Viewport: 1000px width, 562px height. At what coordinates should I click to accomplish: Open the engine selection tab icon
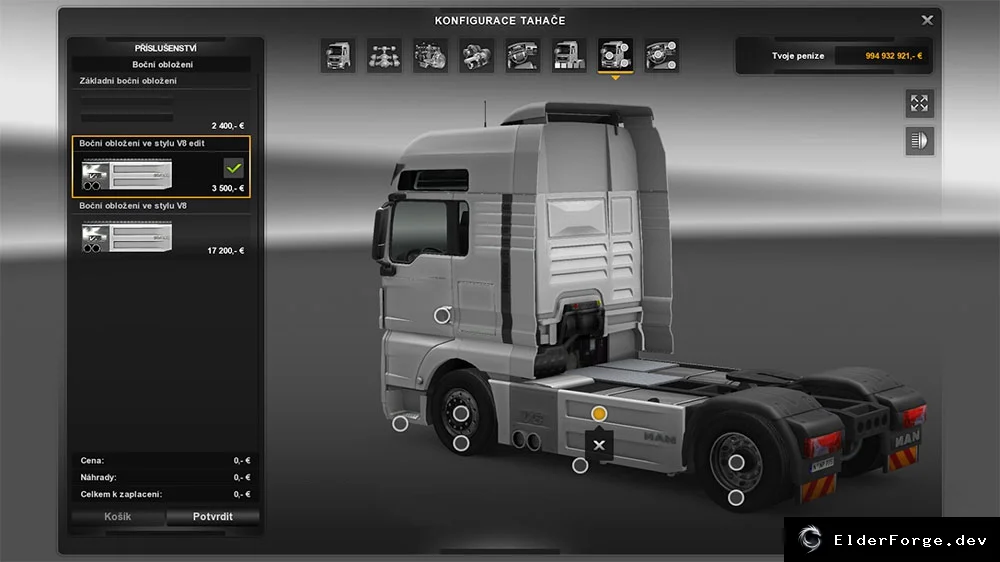[430, 55]
